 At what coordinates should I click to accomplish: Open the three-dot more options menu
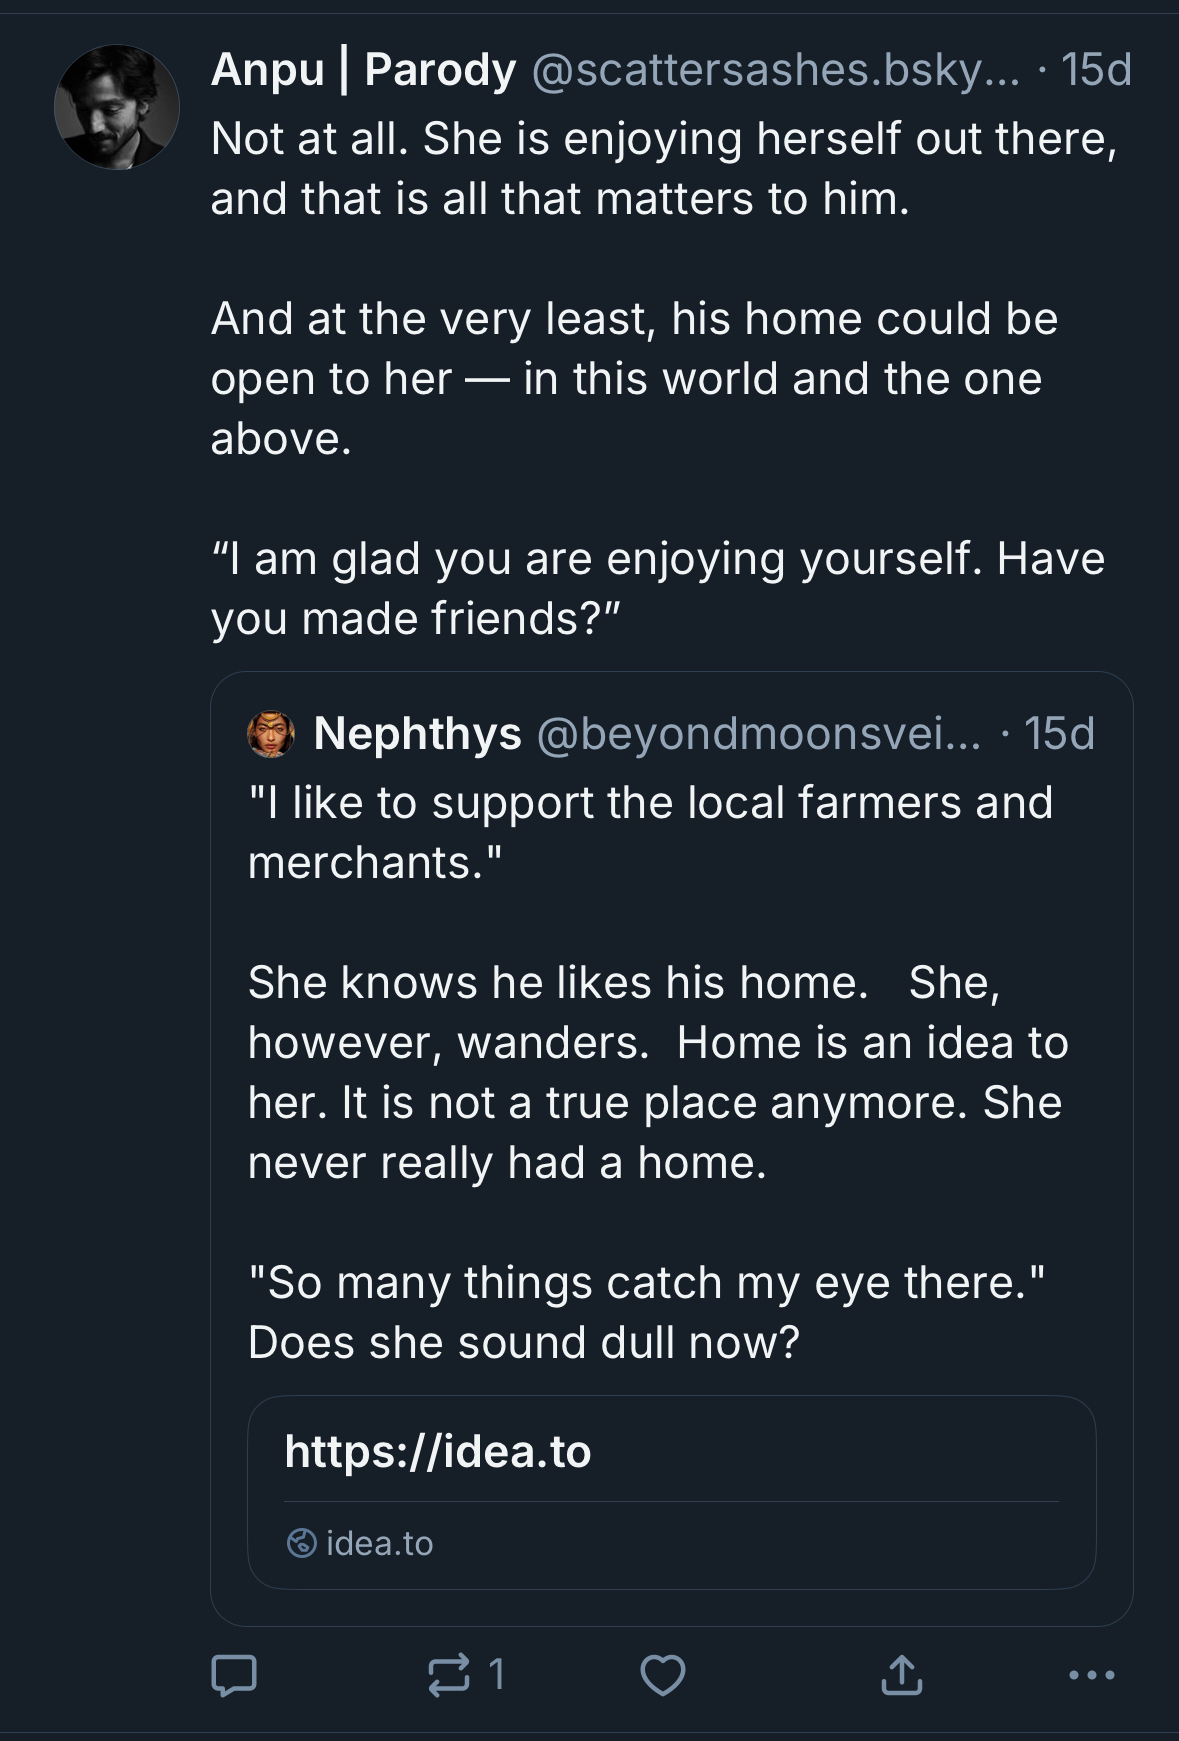coord(1091,1675)
